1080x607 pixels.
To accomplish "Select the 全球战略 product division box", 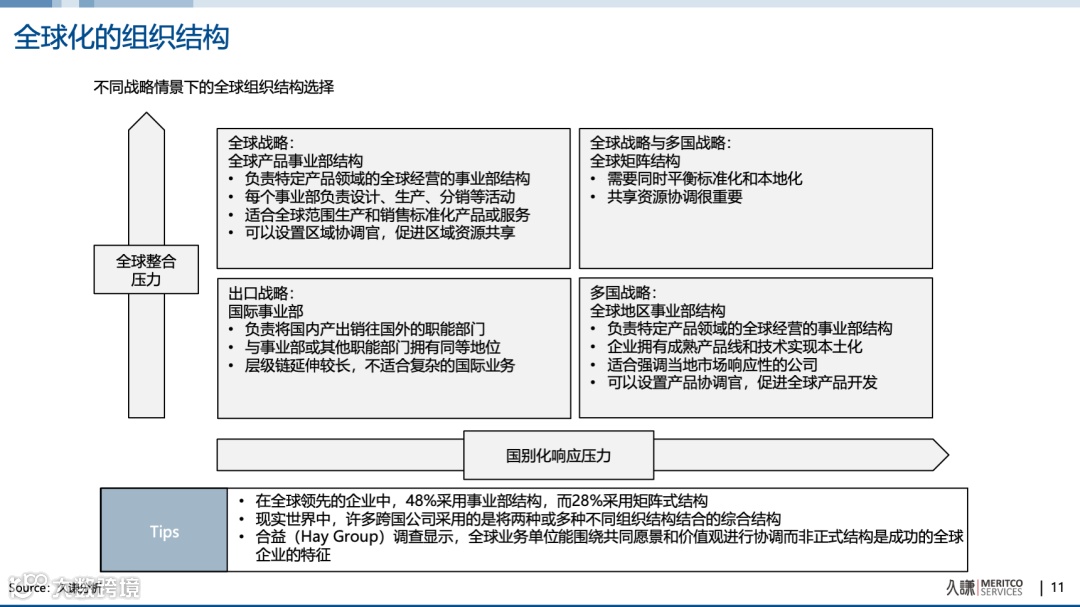I will point(393,197).
